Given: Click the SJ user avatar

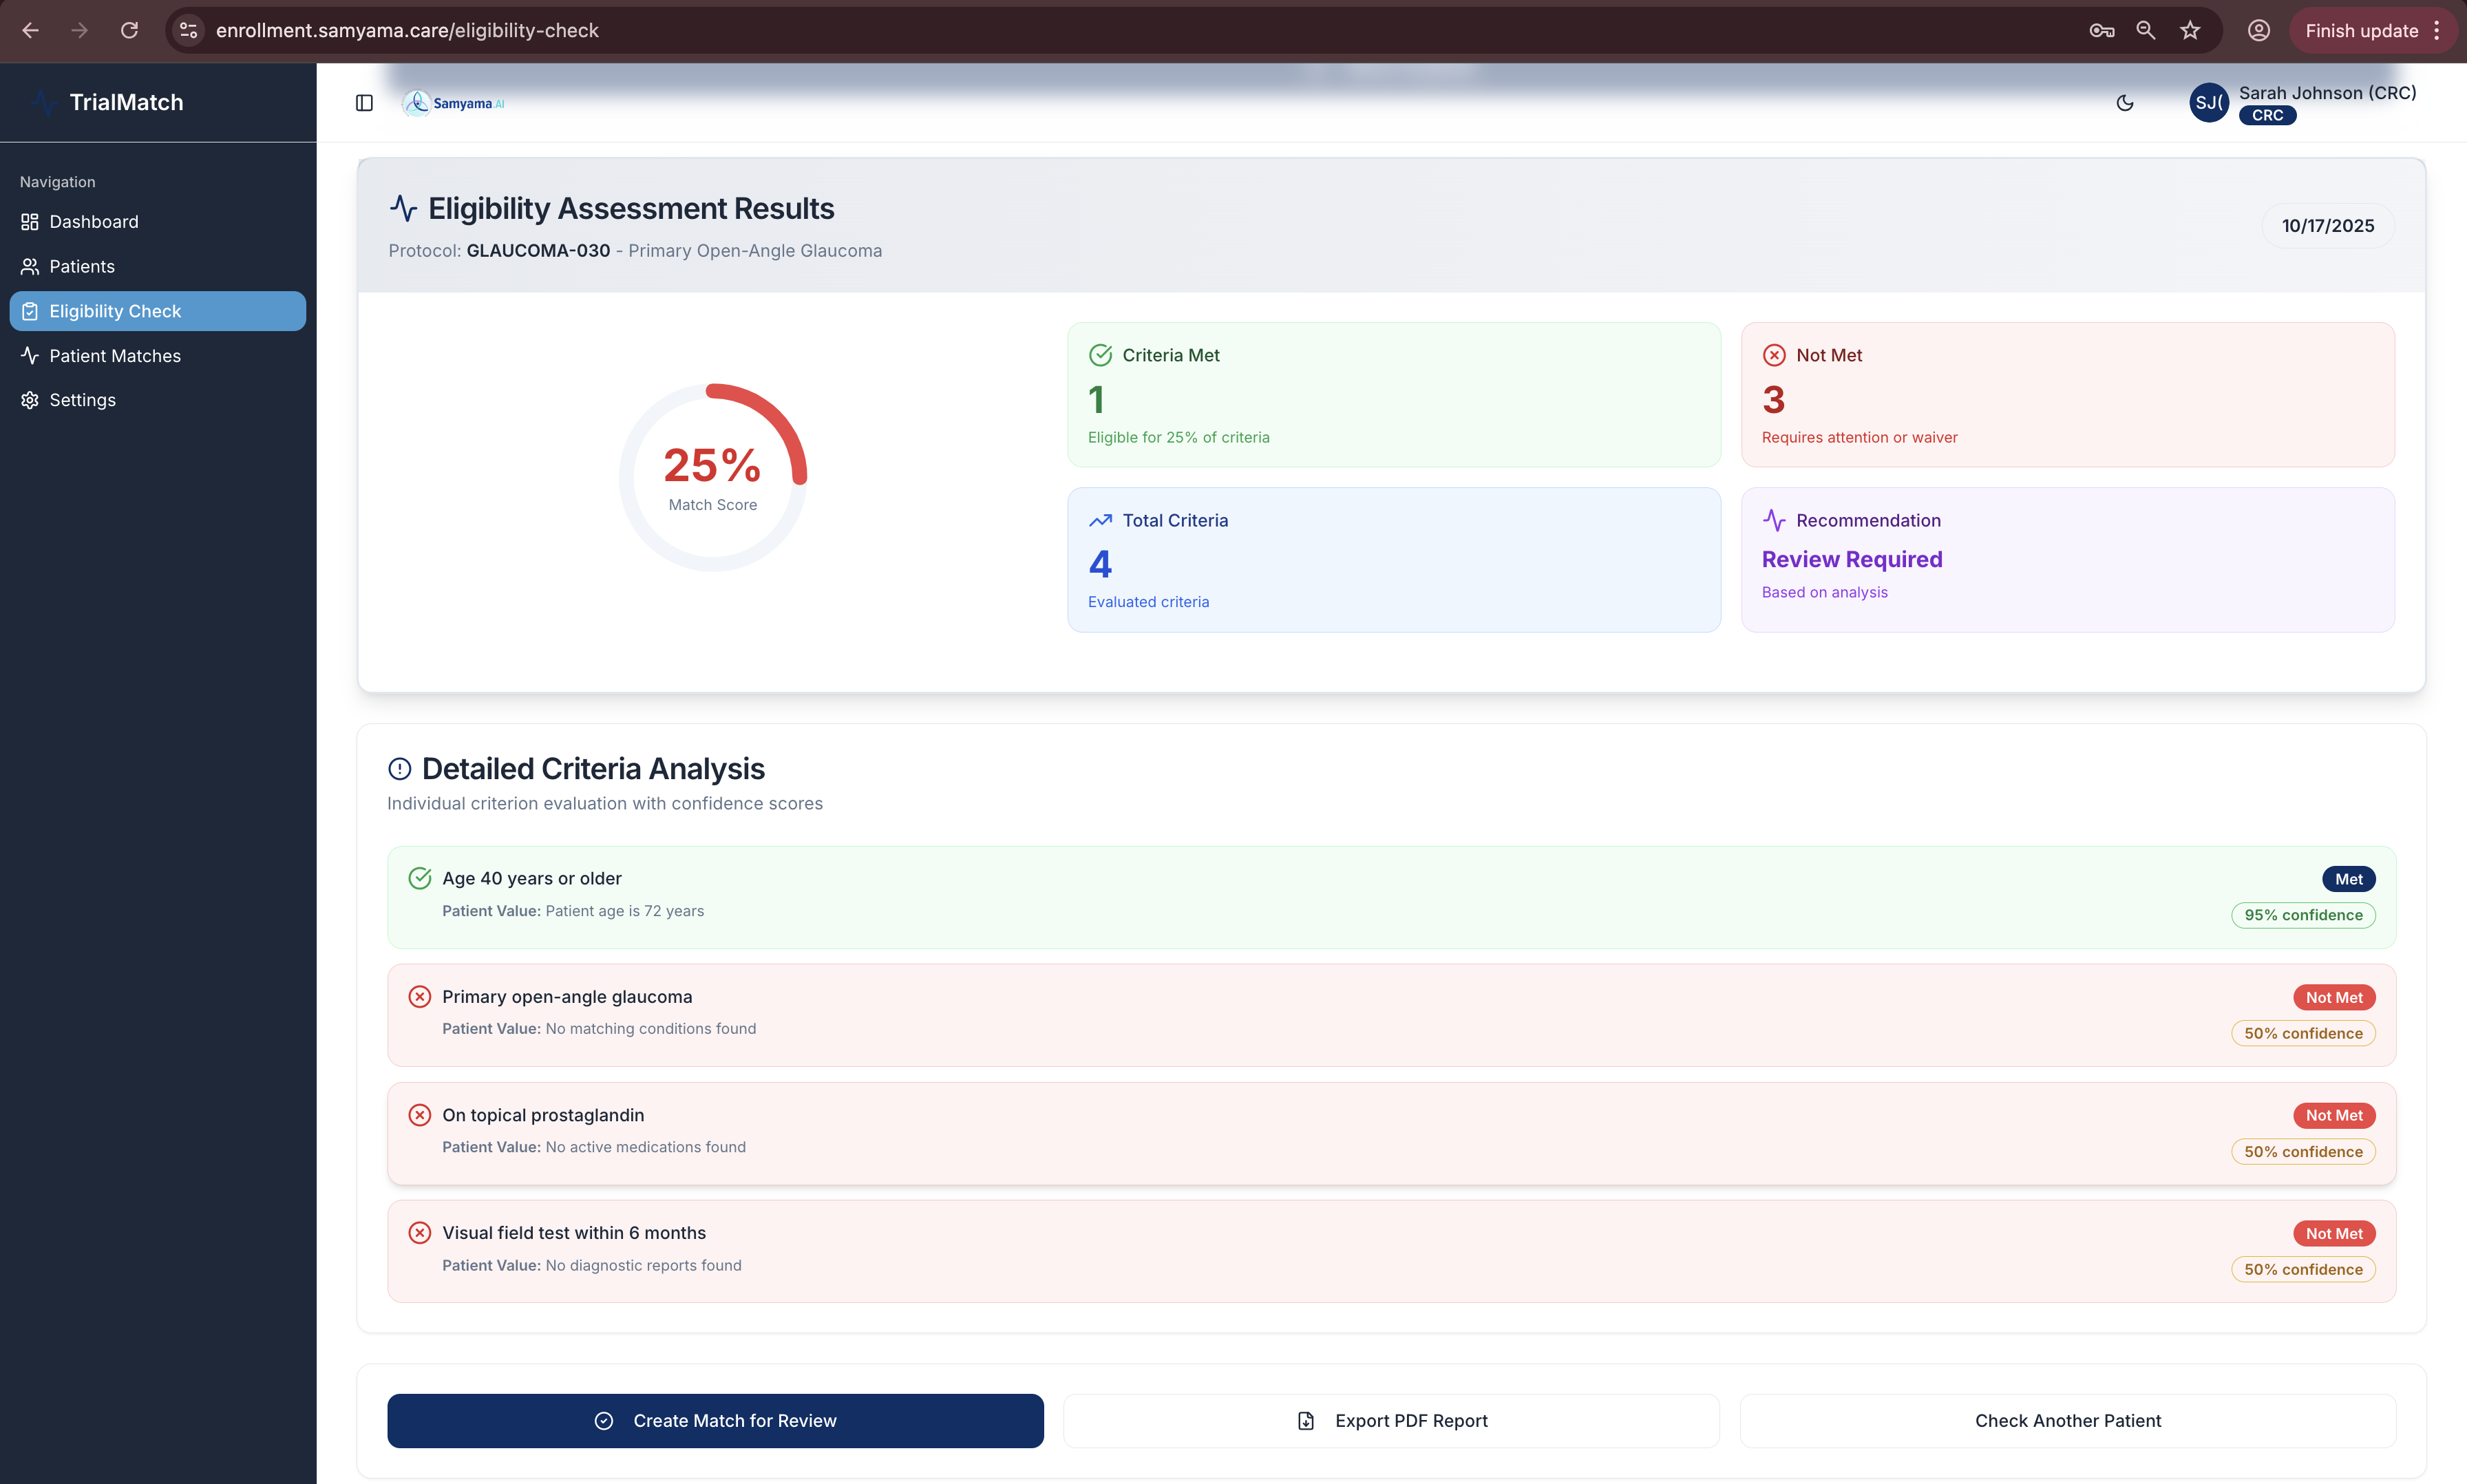Looking at the screenshot, I should [2208, 103].
